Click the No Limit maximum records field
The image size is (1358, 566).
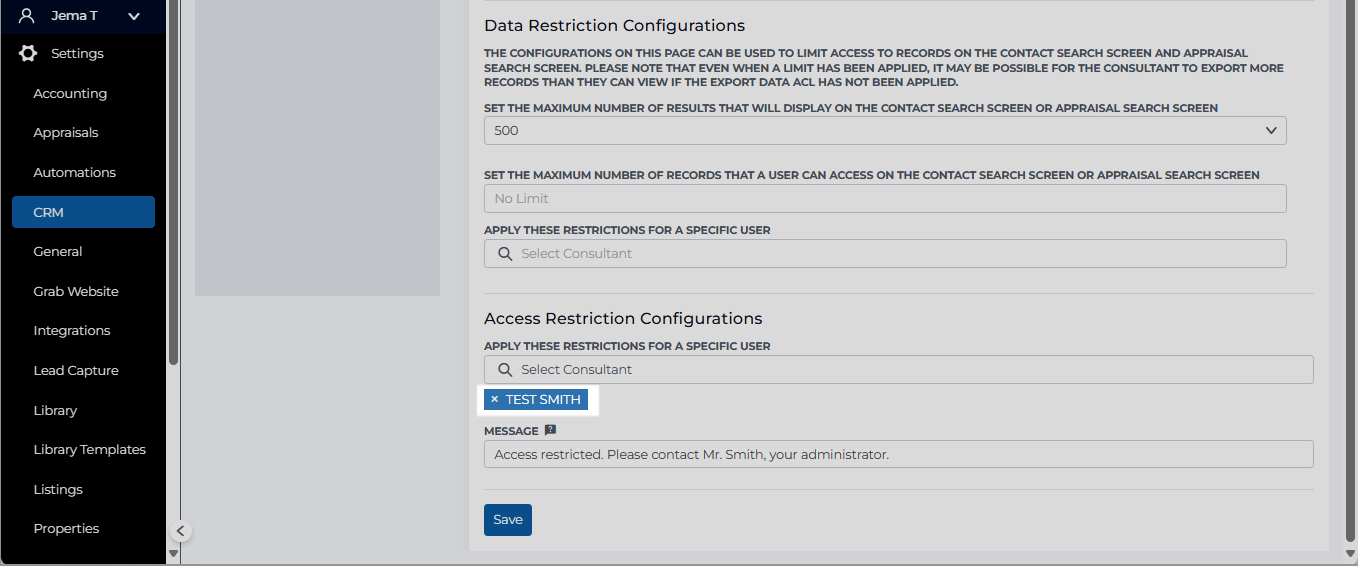(885, 198)
